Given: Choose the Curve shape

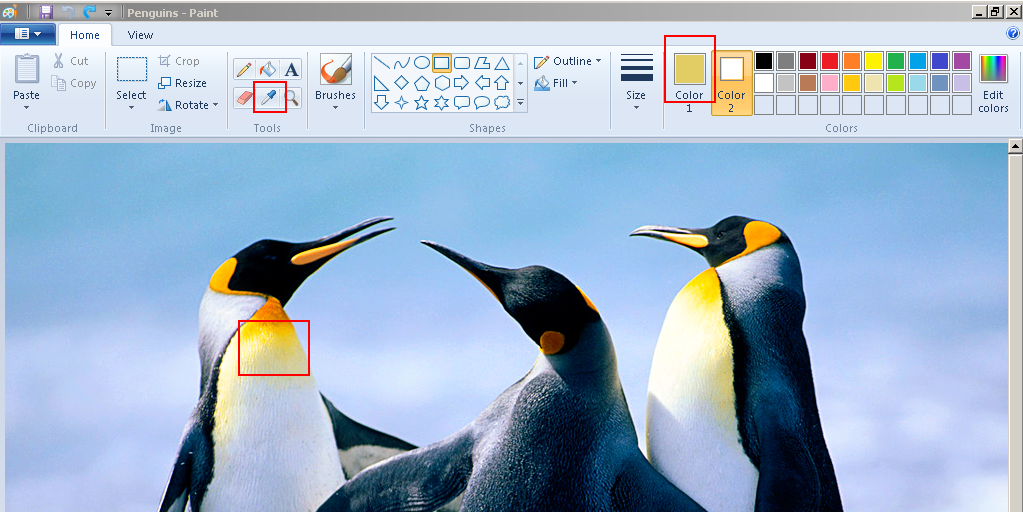Looking at the screenshot, I should tap(402, 63).
